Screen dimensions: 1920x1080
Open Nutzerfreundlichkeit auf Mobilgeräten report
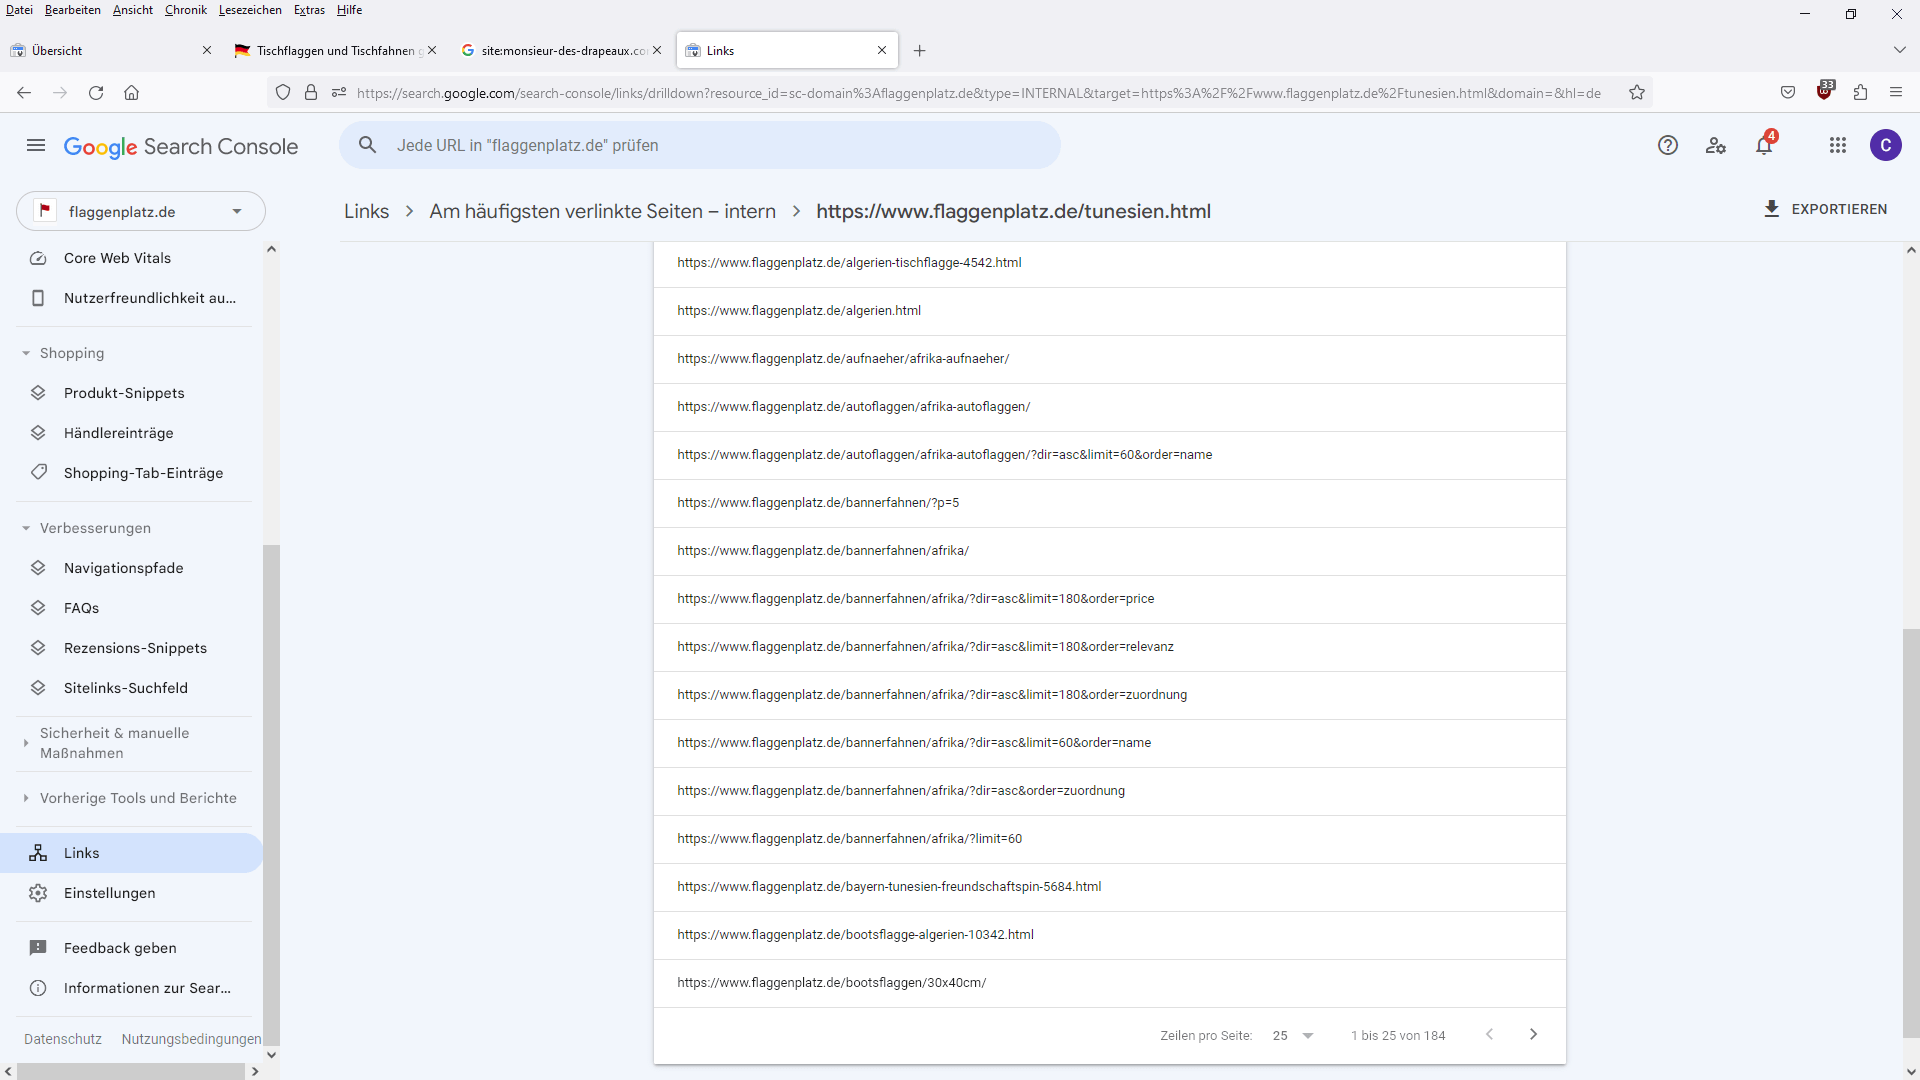pos(132,298)
